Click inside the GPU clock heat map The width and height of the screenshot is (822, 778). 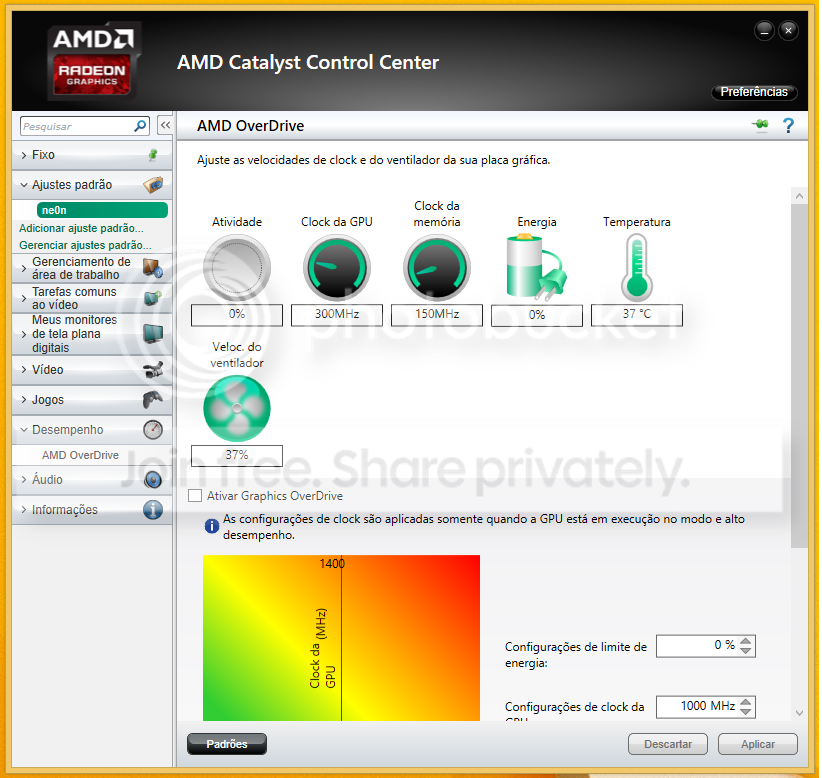(400, 640)
